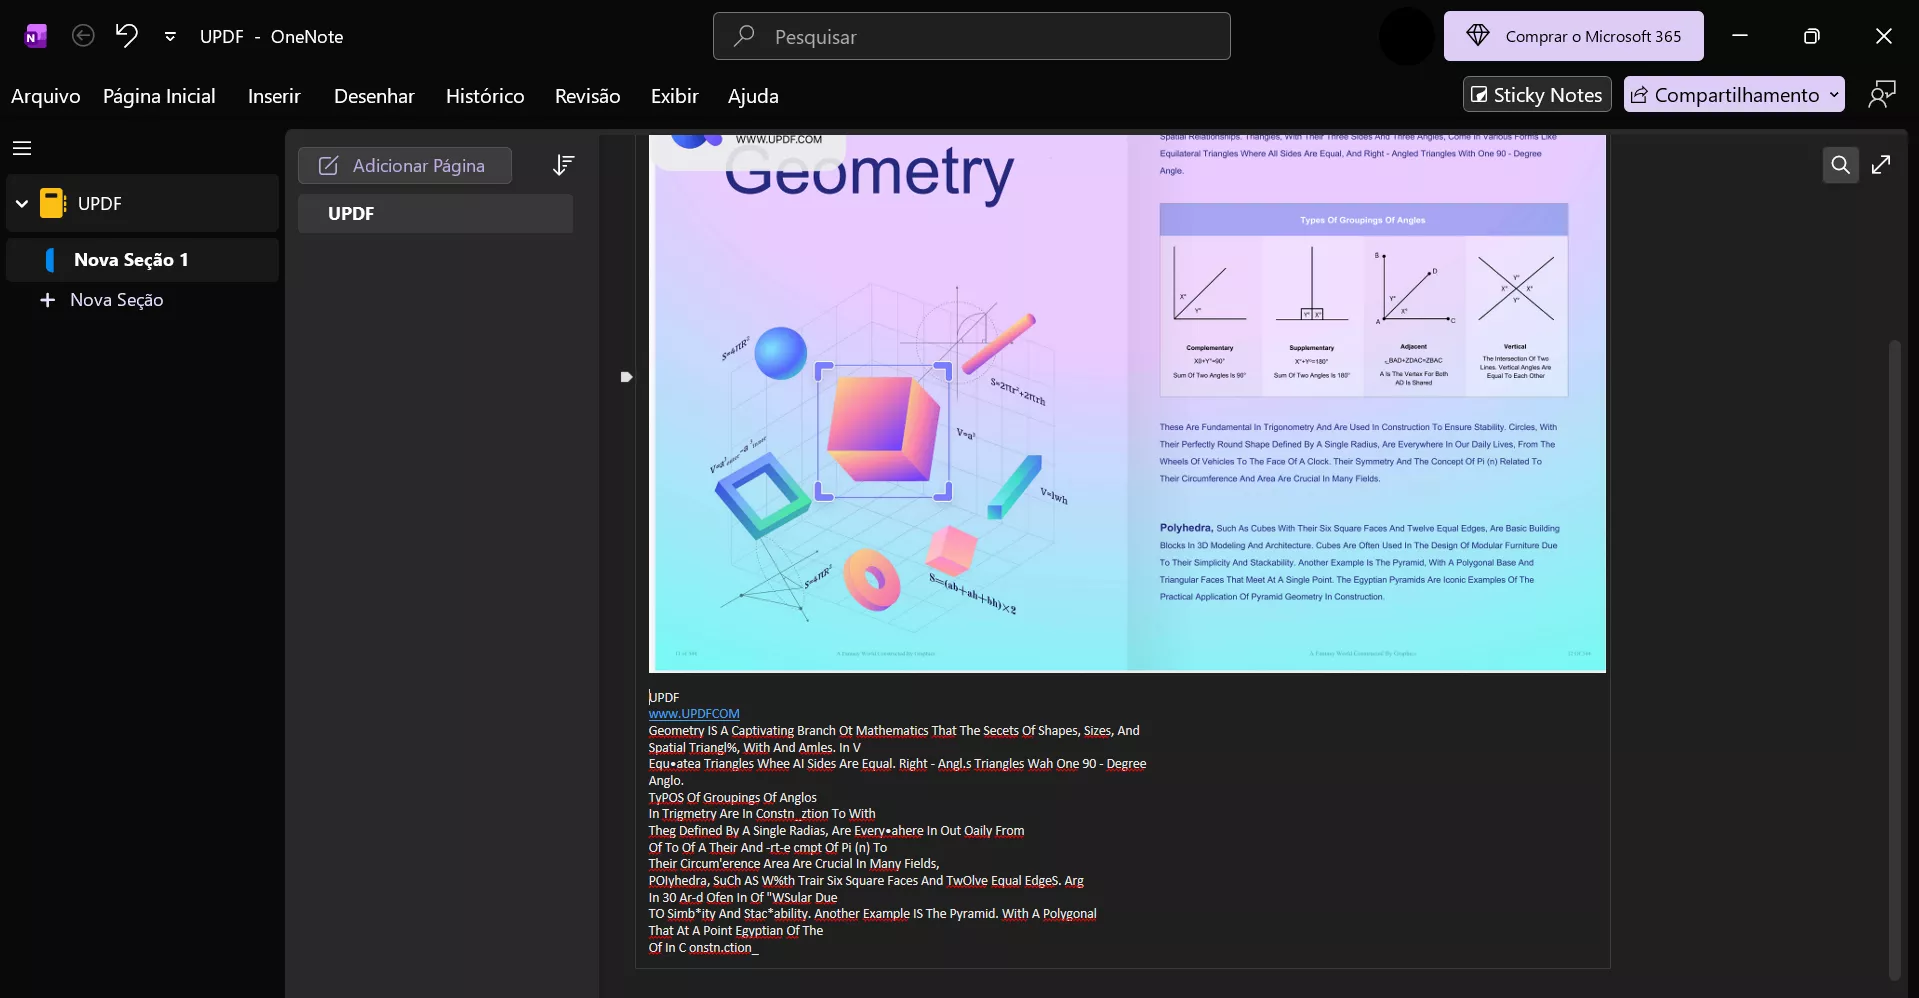
Task: Collapse the UPDF notebook with its chevron
Action: (x=20, y=202)
